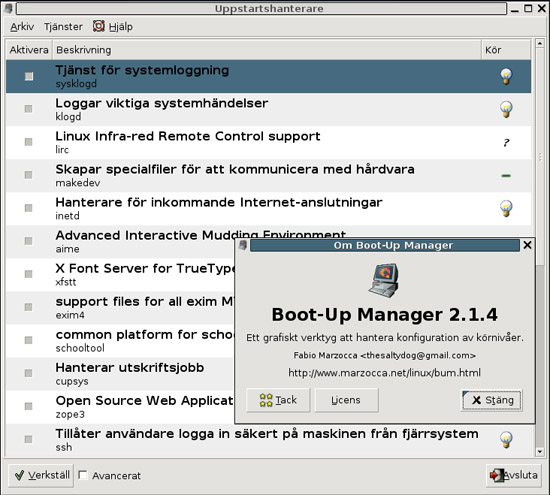Select the Open Source Web Application row
The width and height of the screenshot is (550, 495).
pyautogui.click(x=120, y=406)
